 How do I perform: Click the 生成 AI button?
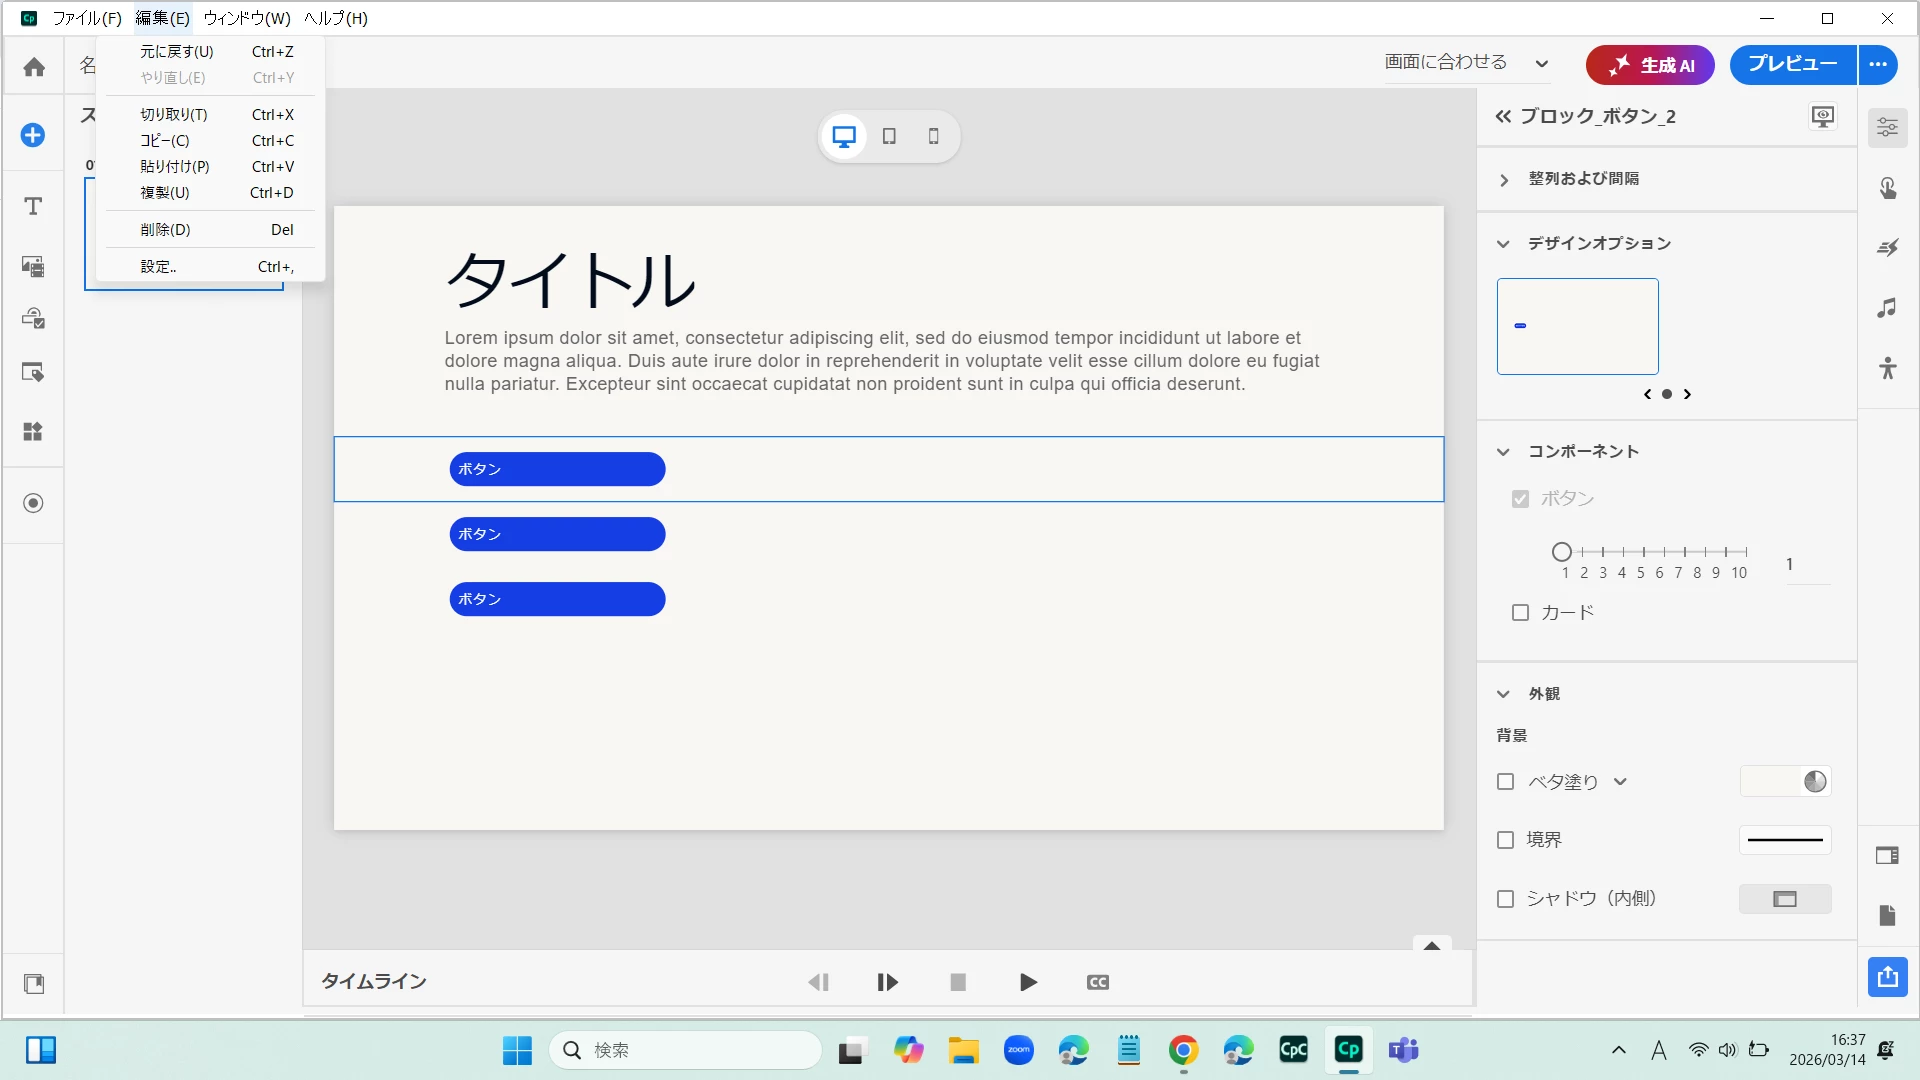[1650, 65]
